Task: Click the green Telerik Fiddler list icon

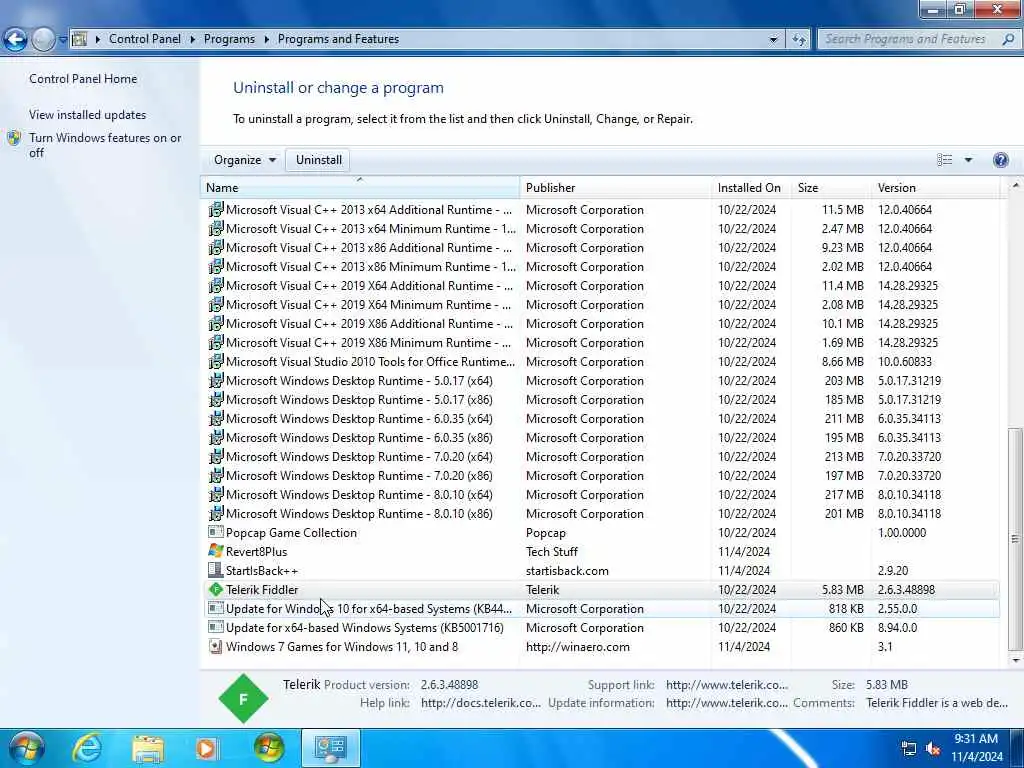Action: (216, 589)
